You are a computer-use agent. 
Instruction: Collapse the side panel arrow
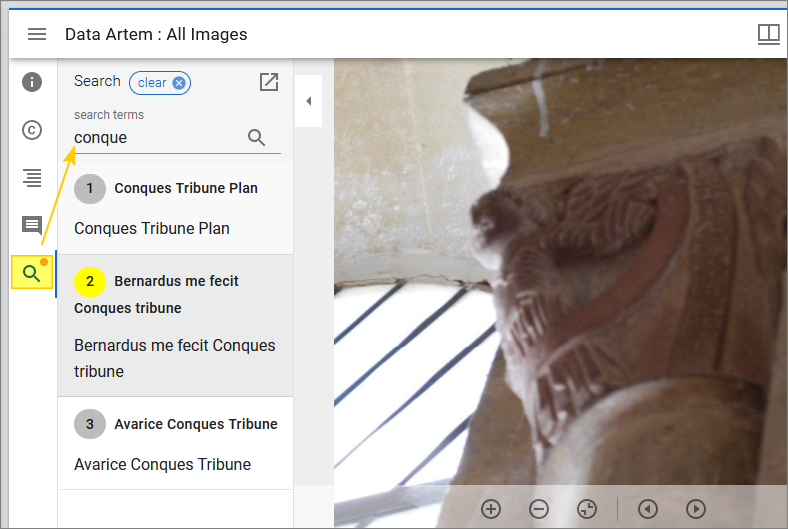coord(309,101)
